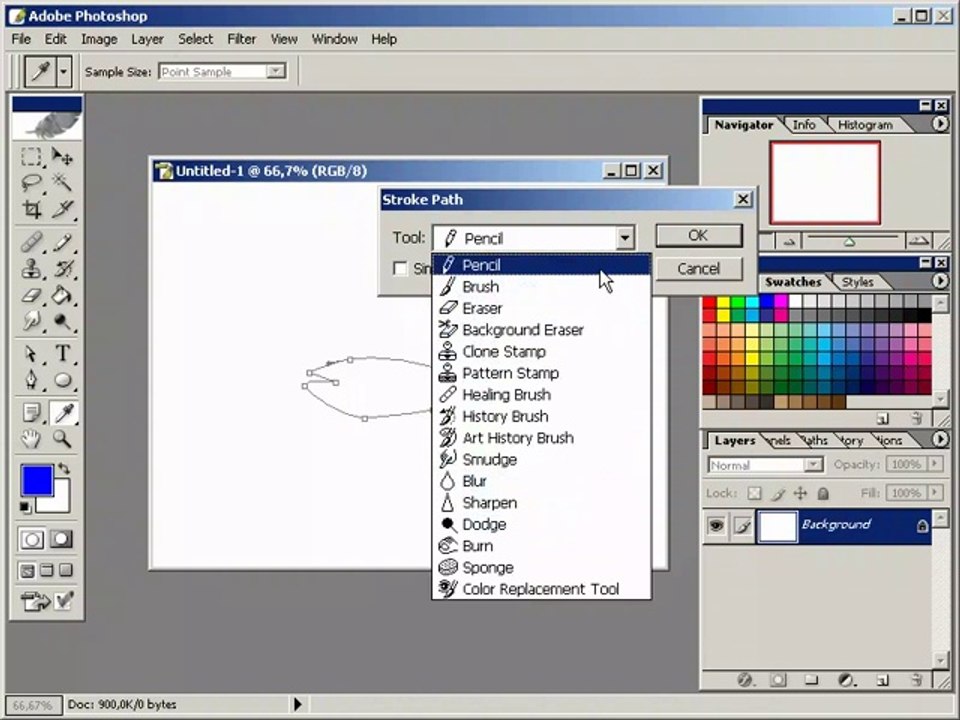
Task: Select the Magic Wand tool
Action: point(62,182)
